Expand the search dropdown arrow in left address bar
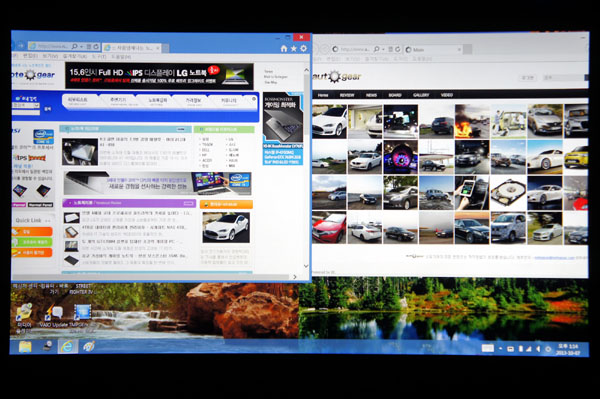The image size is (600, 399). pos(82,47)
